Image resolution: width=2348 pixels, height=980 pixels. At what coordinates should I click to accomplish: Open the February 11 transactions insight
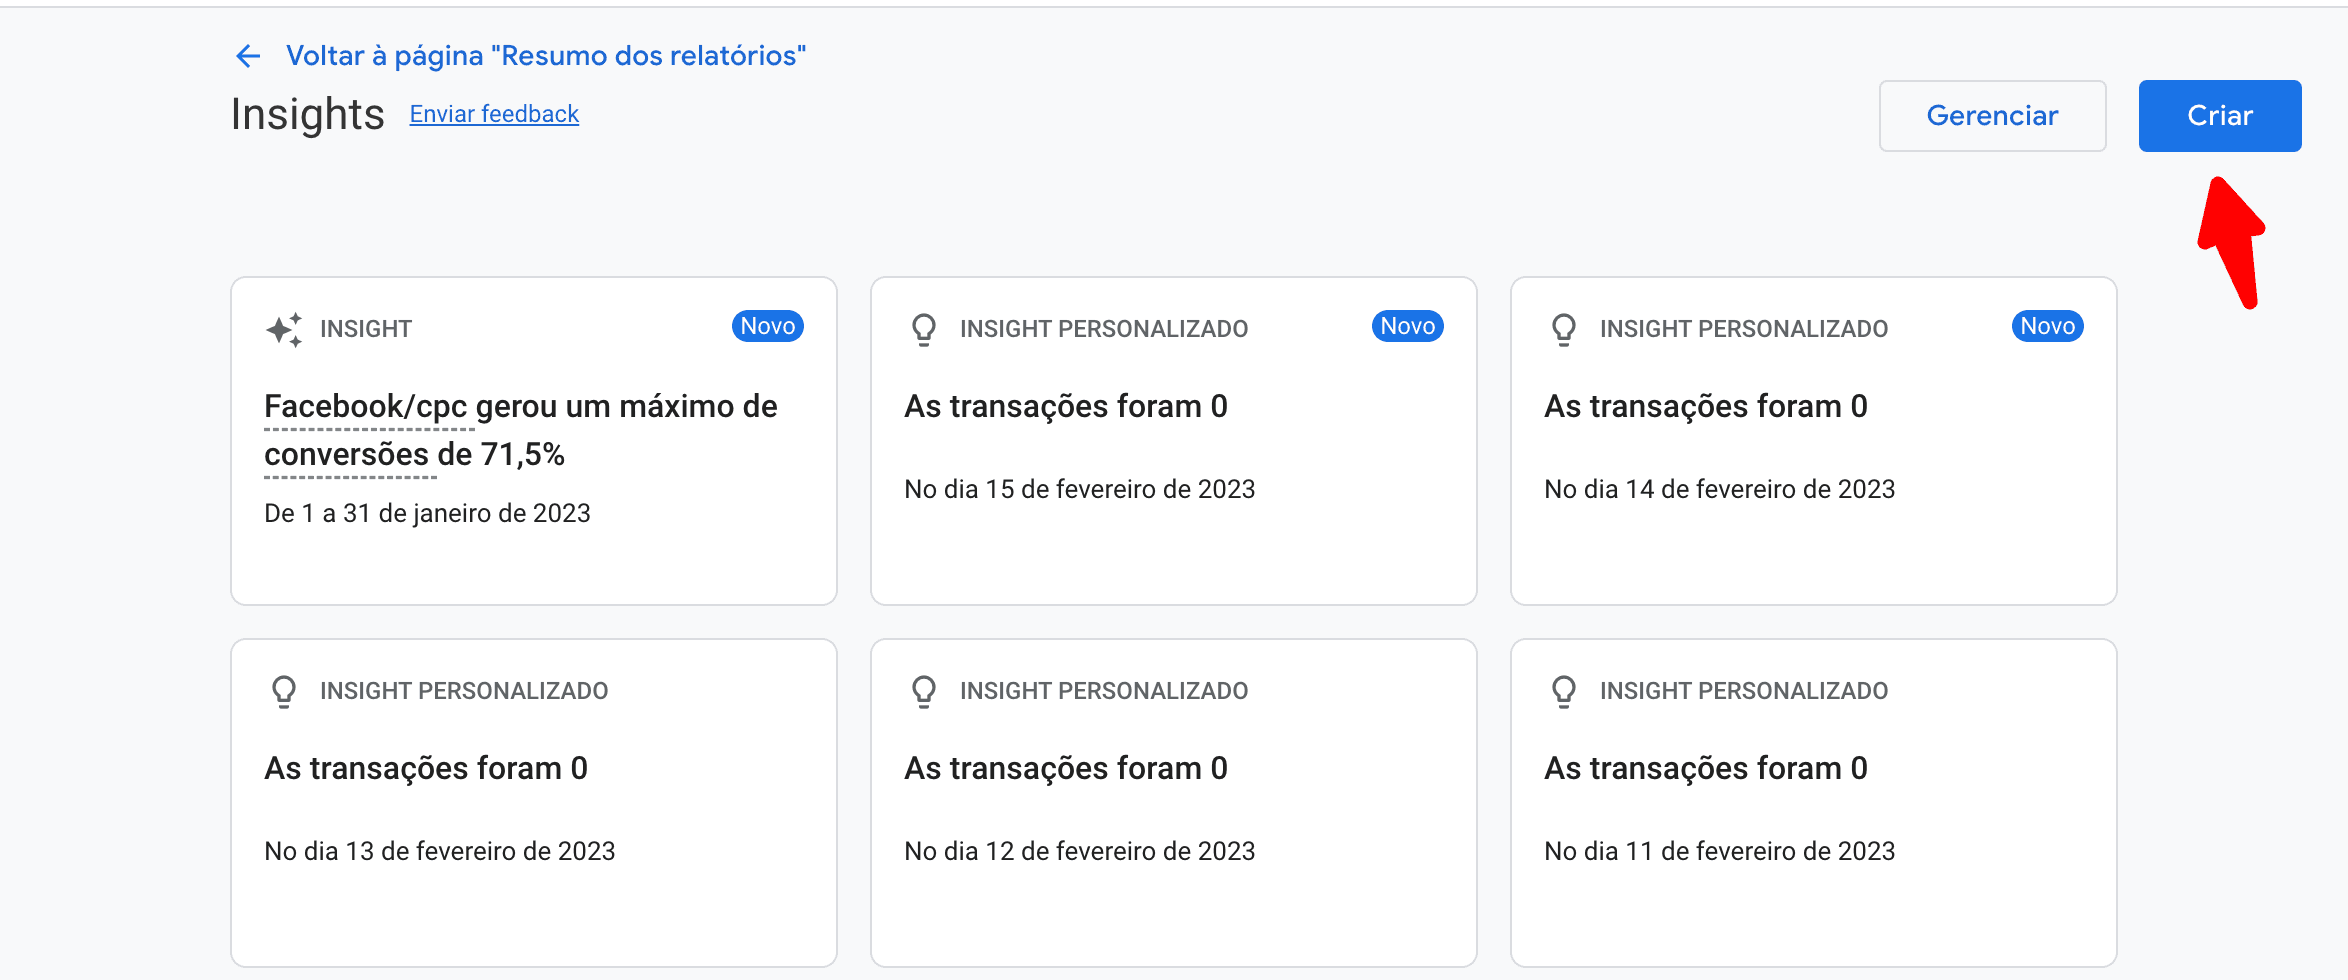click(1813, 800)
